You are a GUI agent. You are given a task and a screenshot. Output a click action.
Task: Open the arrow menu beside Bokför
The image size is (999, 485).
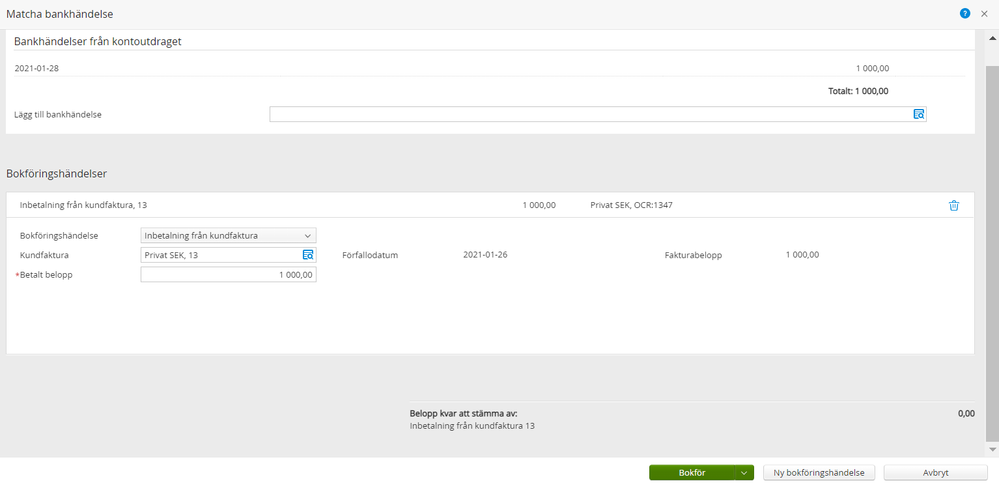coord(743,473)
